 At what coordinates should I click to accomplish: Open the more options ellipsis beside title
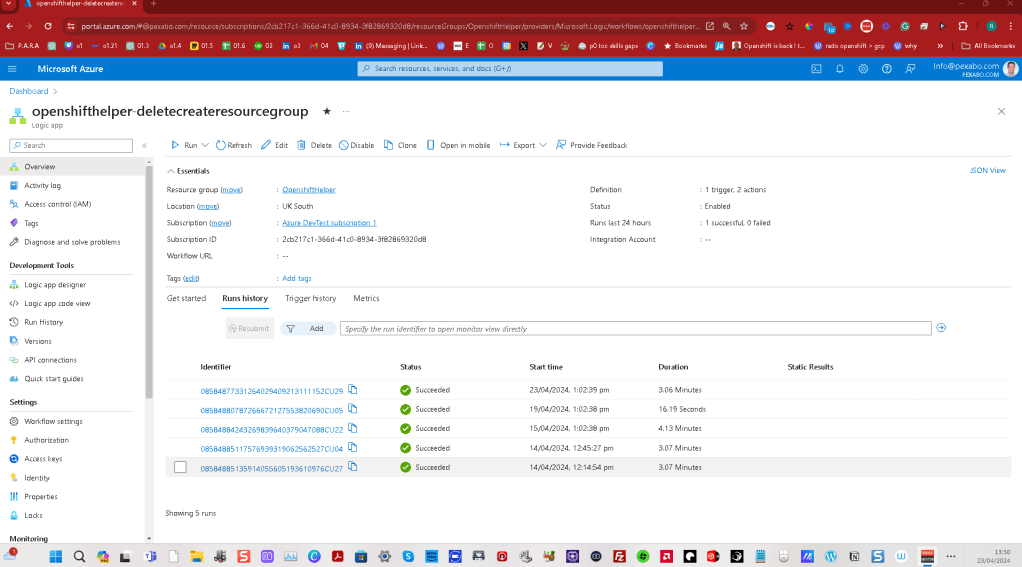[346, 111]
